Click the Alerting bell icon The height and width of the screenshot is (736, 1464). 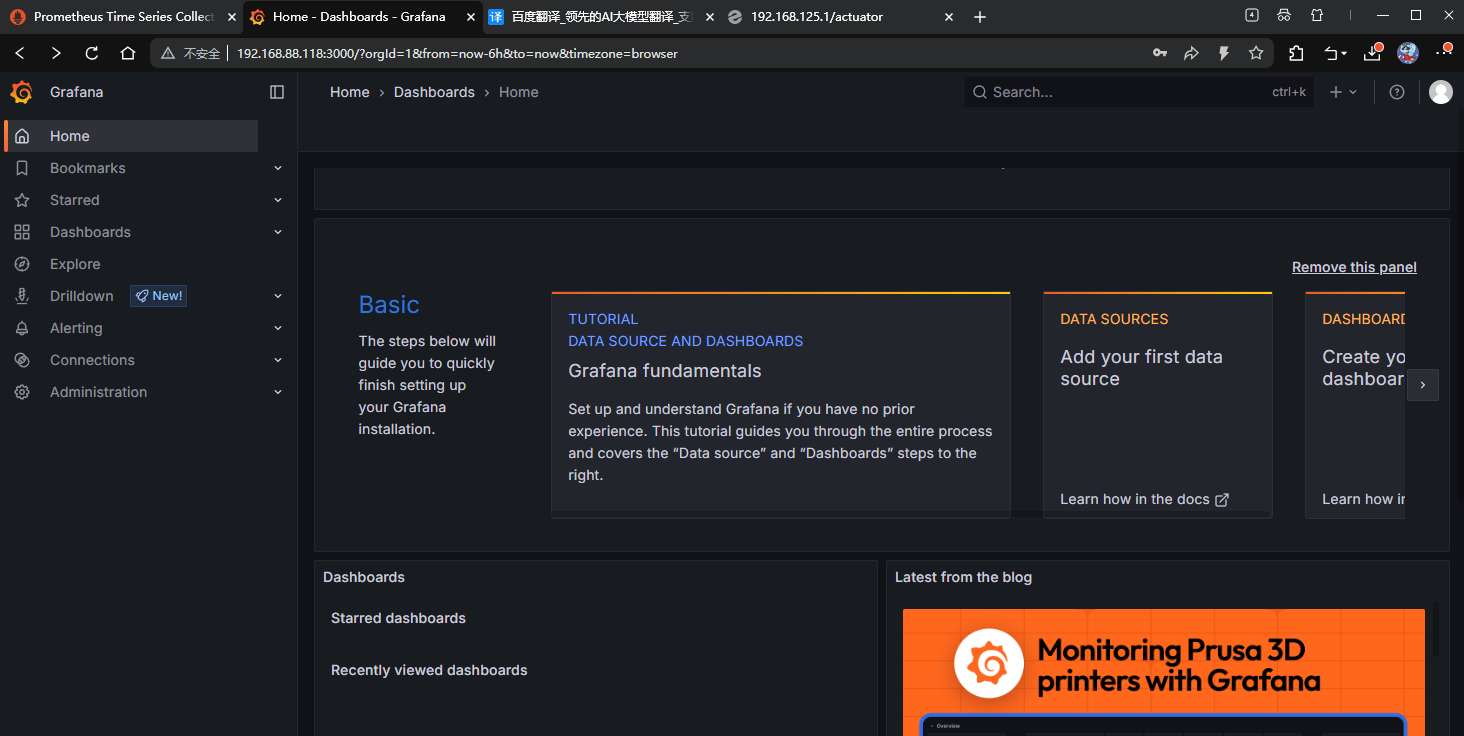(x=22, y=328)
